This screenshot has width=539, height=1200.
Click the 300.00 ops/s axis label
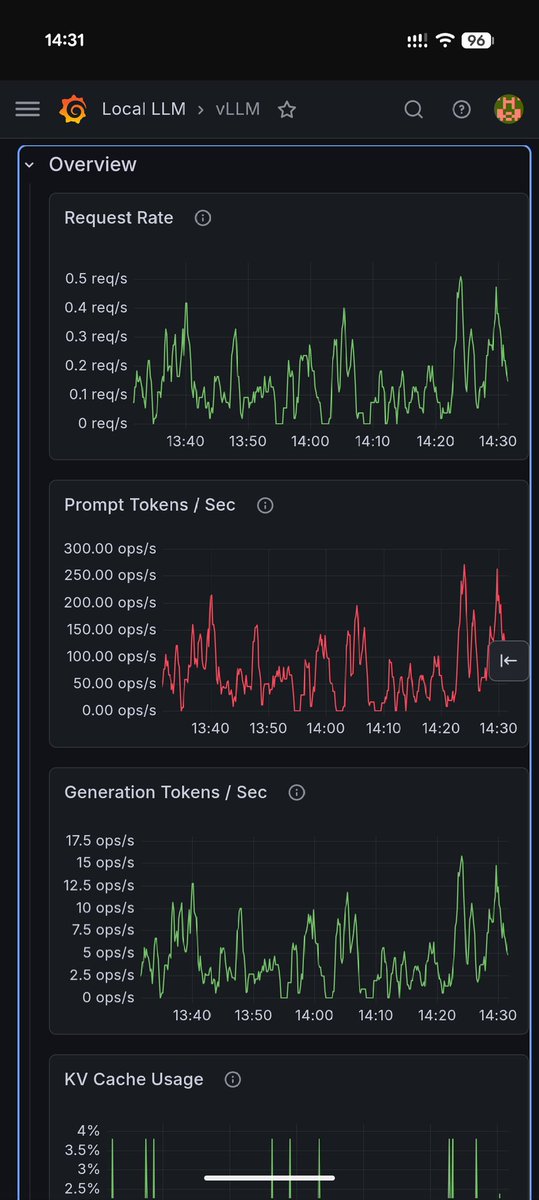coord(110,548)
